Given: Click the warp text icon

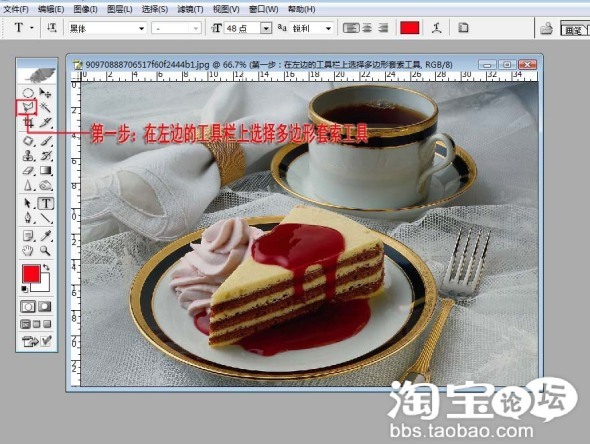Looking at the screenshot, I should coord(437,28).
